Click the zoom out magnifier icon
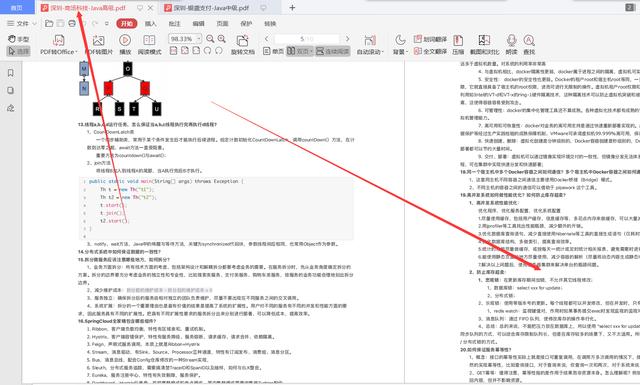Image resolution: width=640 pixels, height=385 pixels. [x=210, y=39]
